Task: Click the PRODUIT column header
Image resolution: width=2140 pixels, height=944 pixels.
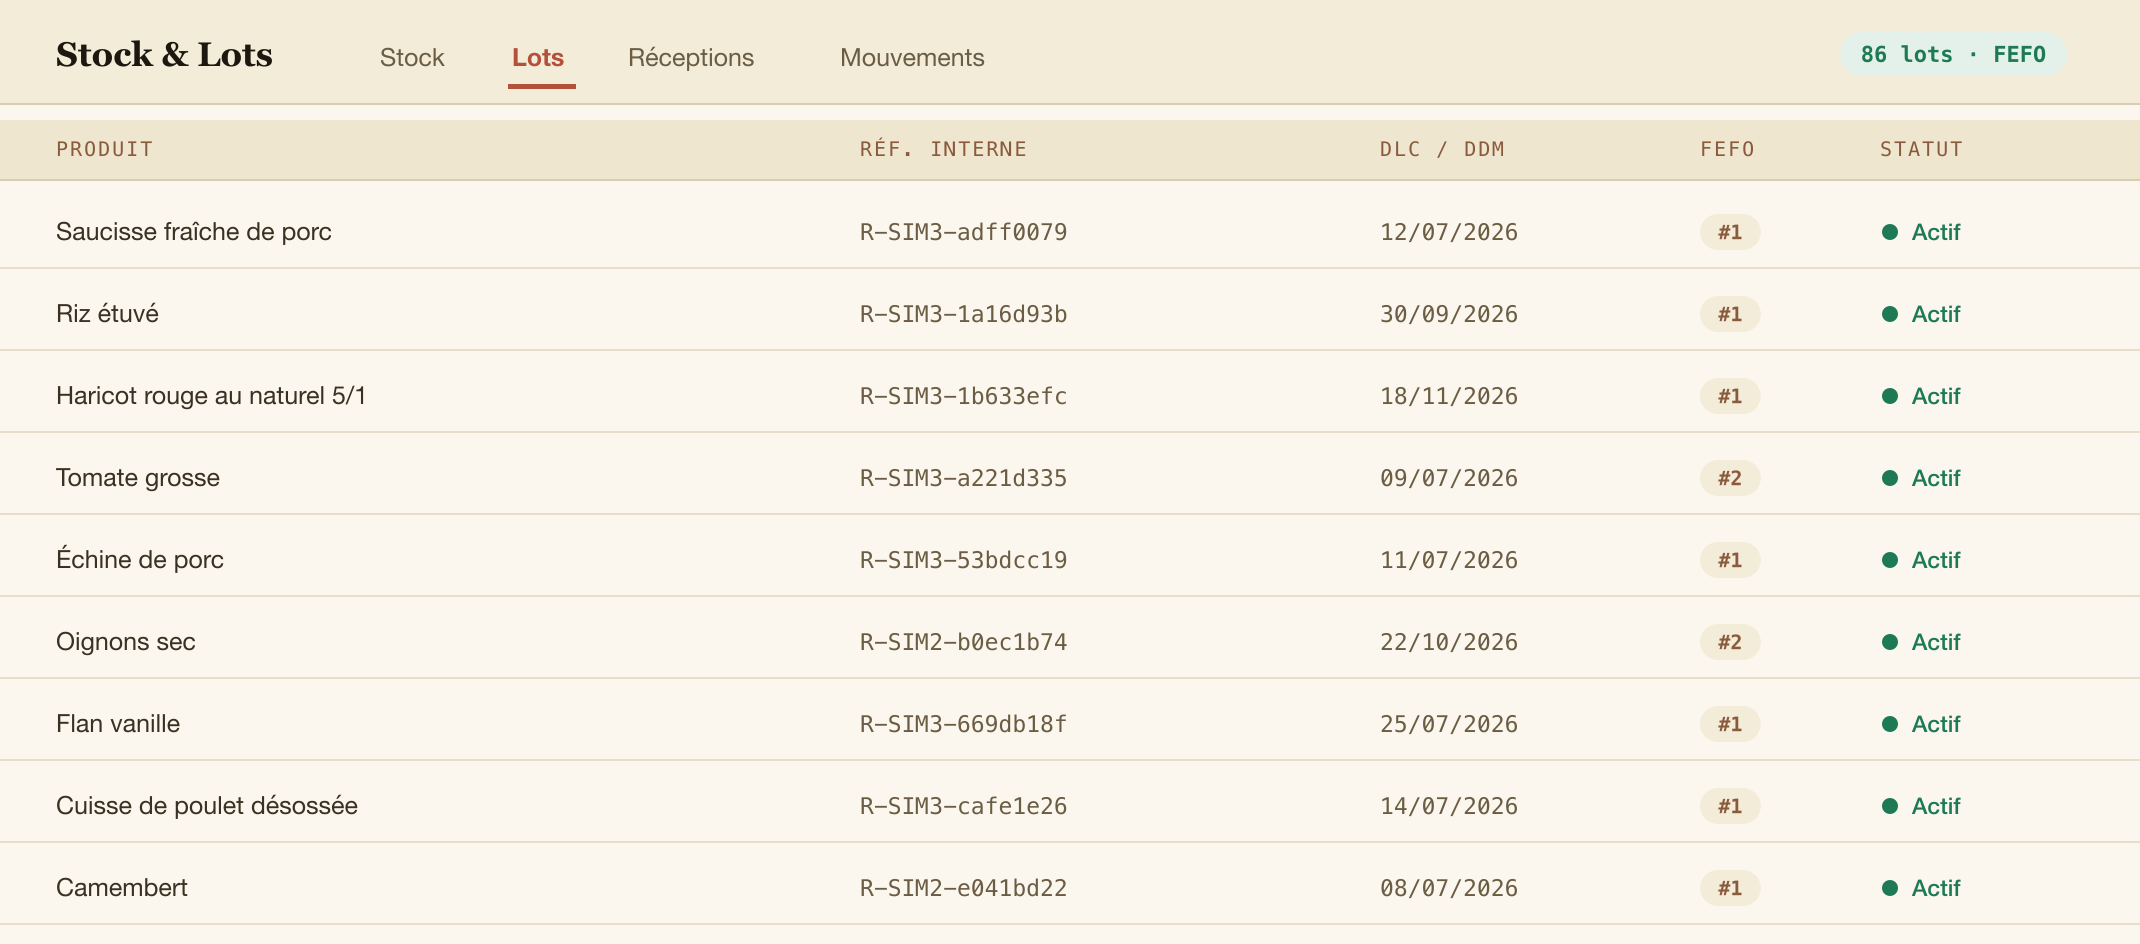Action: (x=104, y=149)
